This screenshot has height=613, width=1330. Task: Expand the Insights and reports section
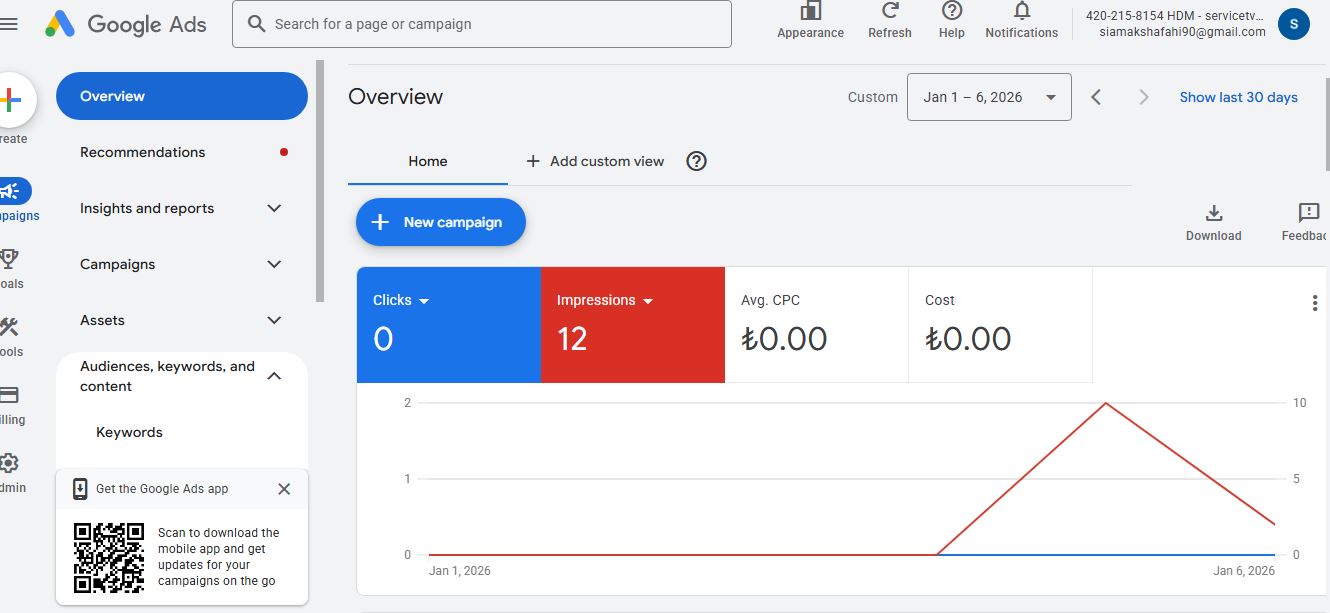(x=274, y=208)
